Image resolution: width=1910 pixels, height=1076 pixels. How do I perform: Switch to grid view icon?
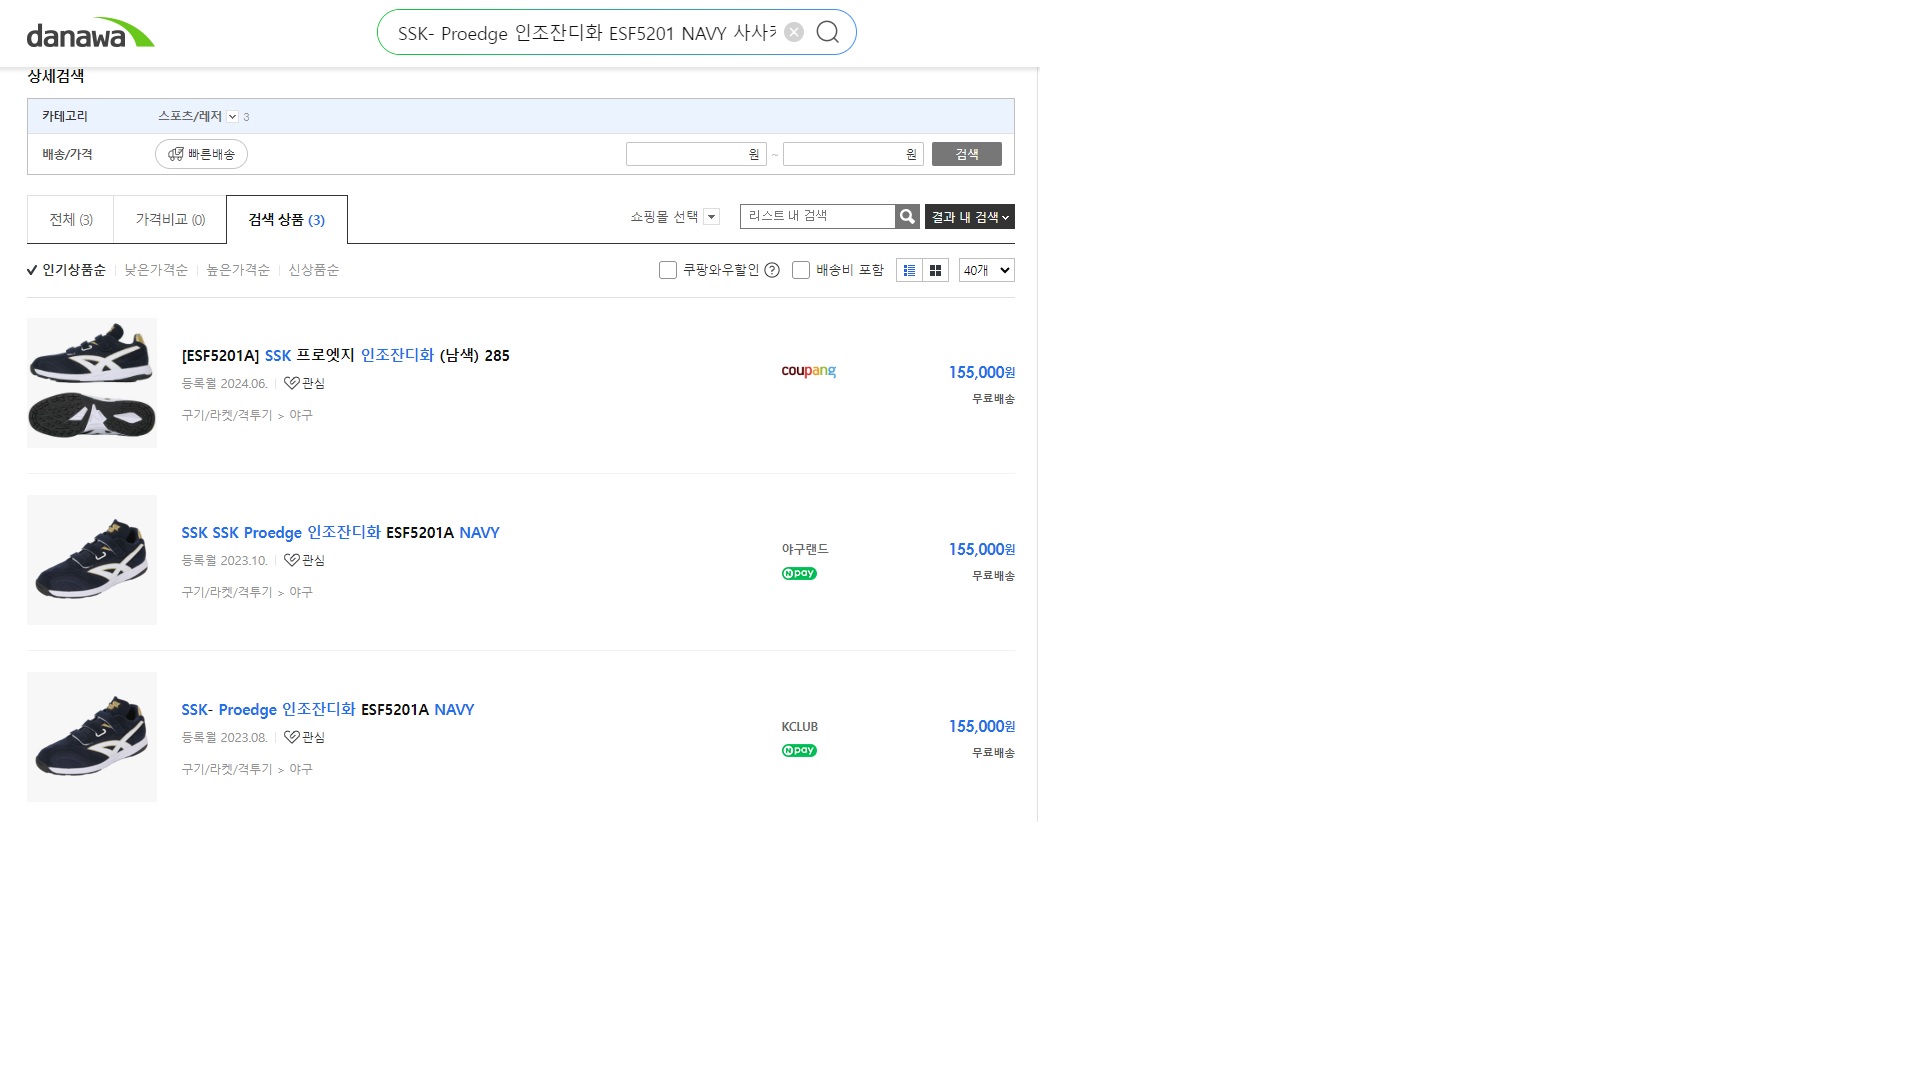click(x=935, y=270)
